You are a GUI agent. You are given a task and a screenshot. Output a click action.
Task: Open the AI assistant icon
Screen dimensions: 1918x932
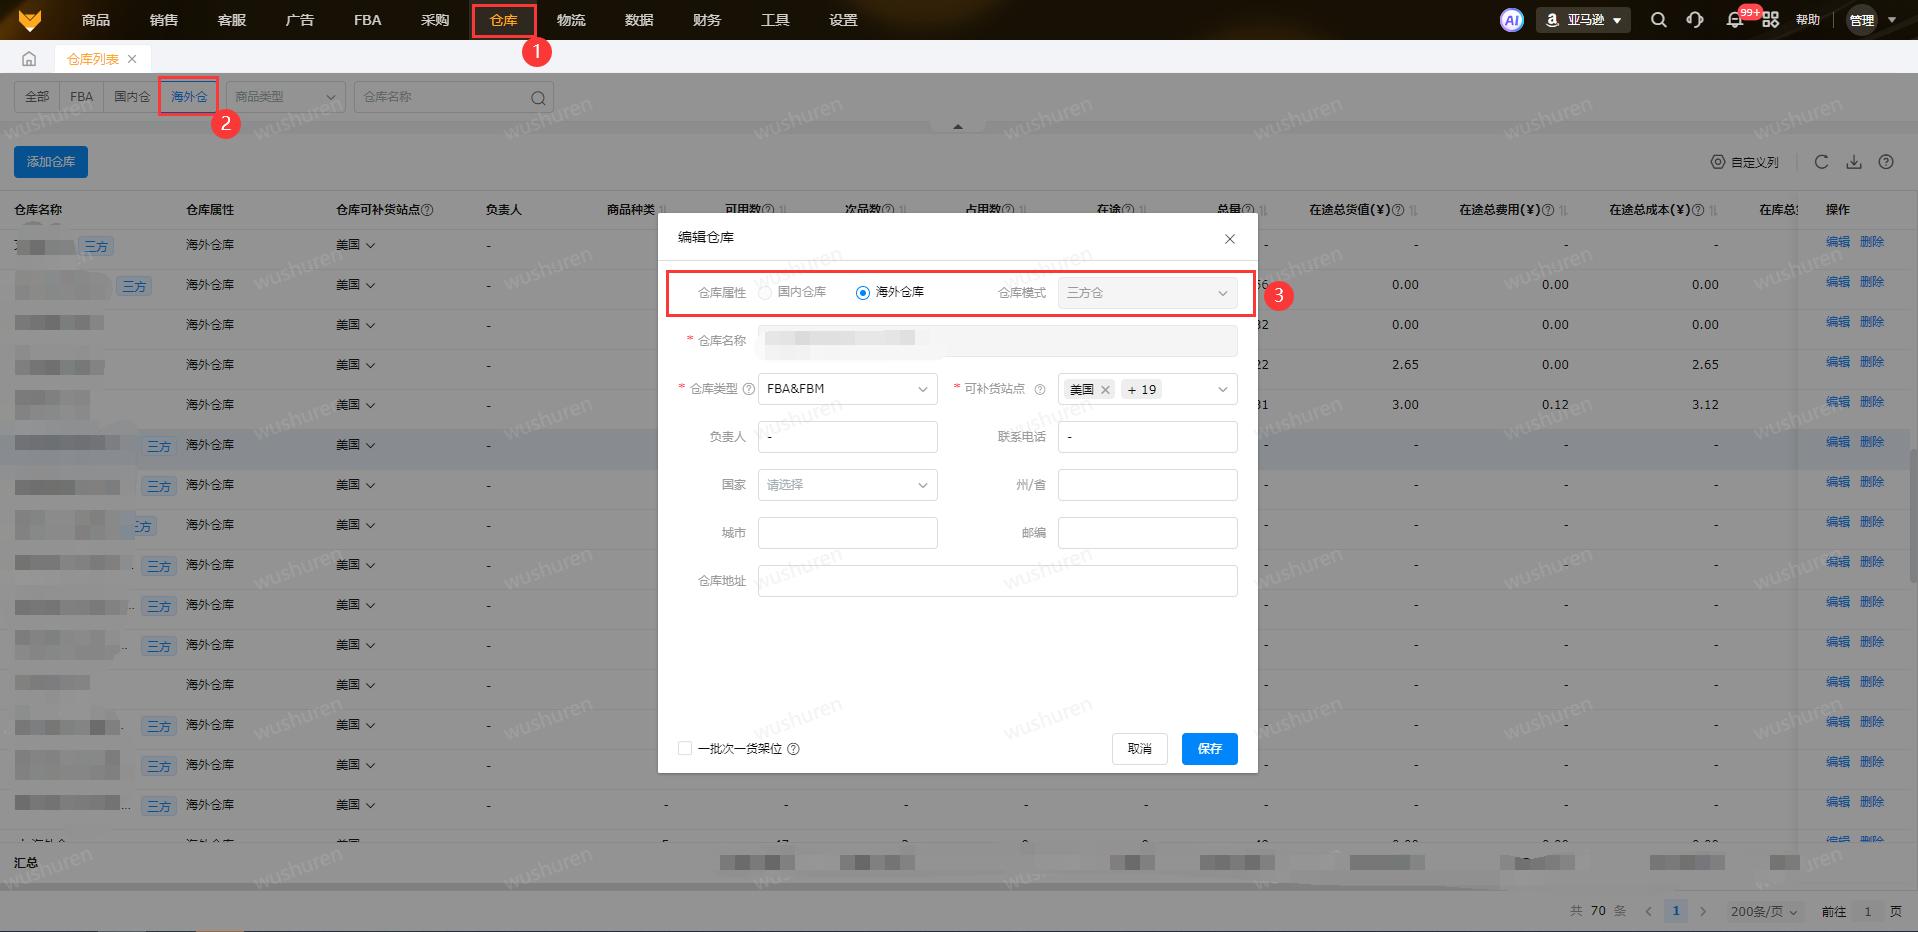[1511, 20]
